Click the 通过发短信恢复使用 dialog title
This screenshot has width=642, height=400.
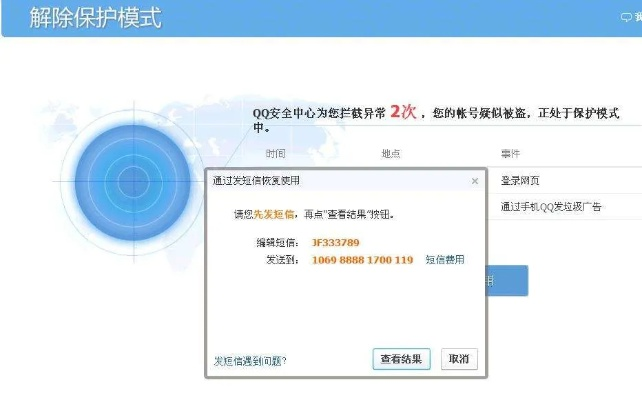click(256, 181)
